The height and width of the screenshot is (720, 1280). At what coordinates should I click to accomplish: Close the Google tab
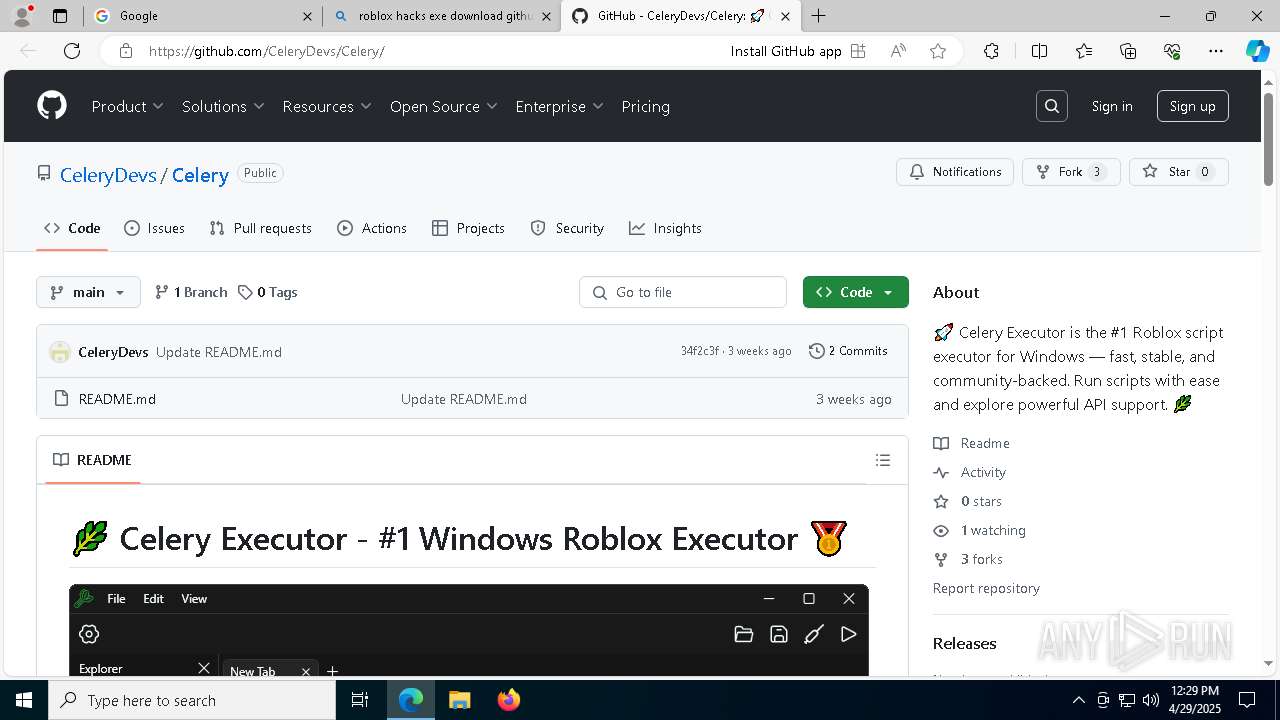(307, 16)
